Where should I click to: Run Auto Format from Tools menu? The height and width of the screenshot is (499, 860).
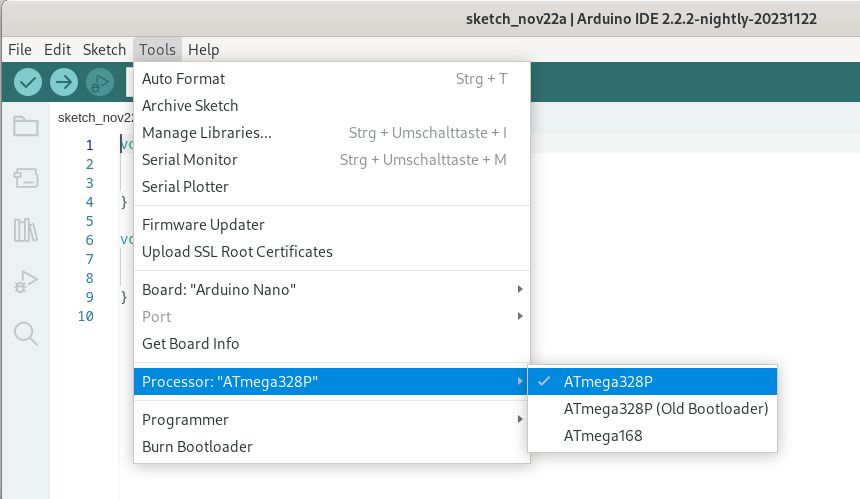coord(332,79)
